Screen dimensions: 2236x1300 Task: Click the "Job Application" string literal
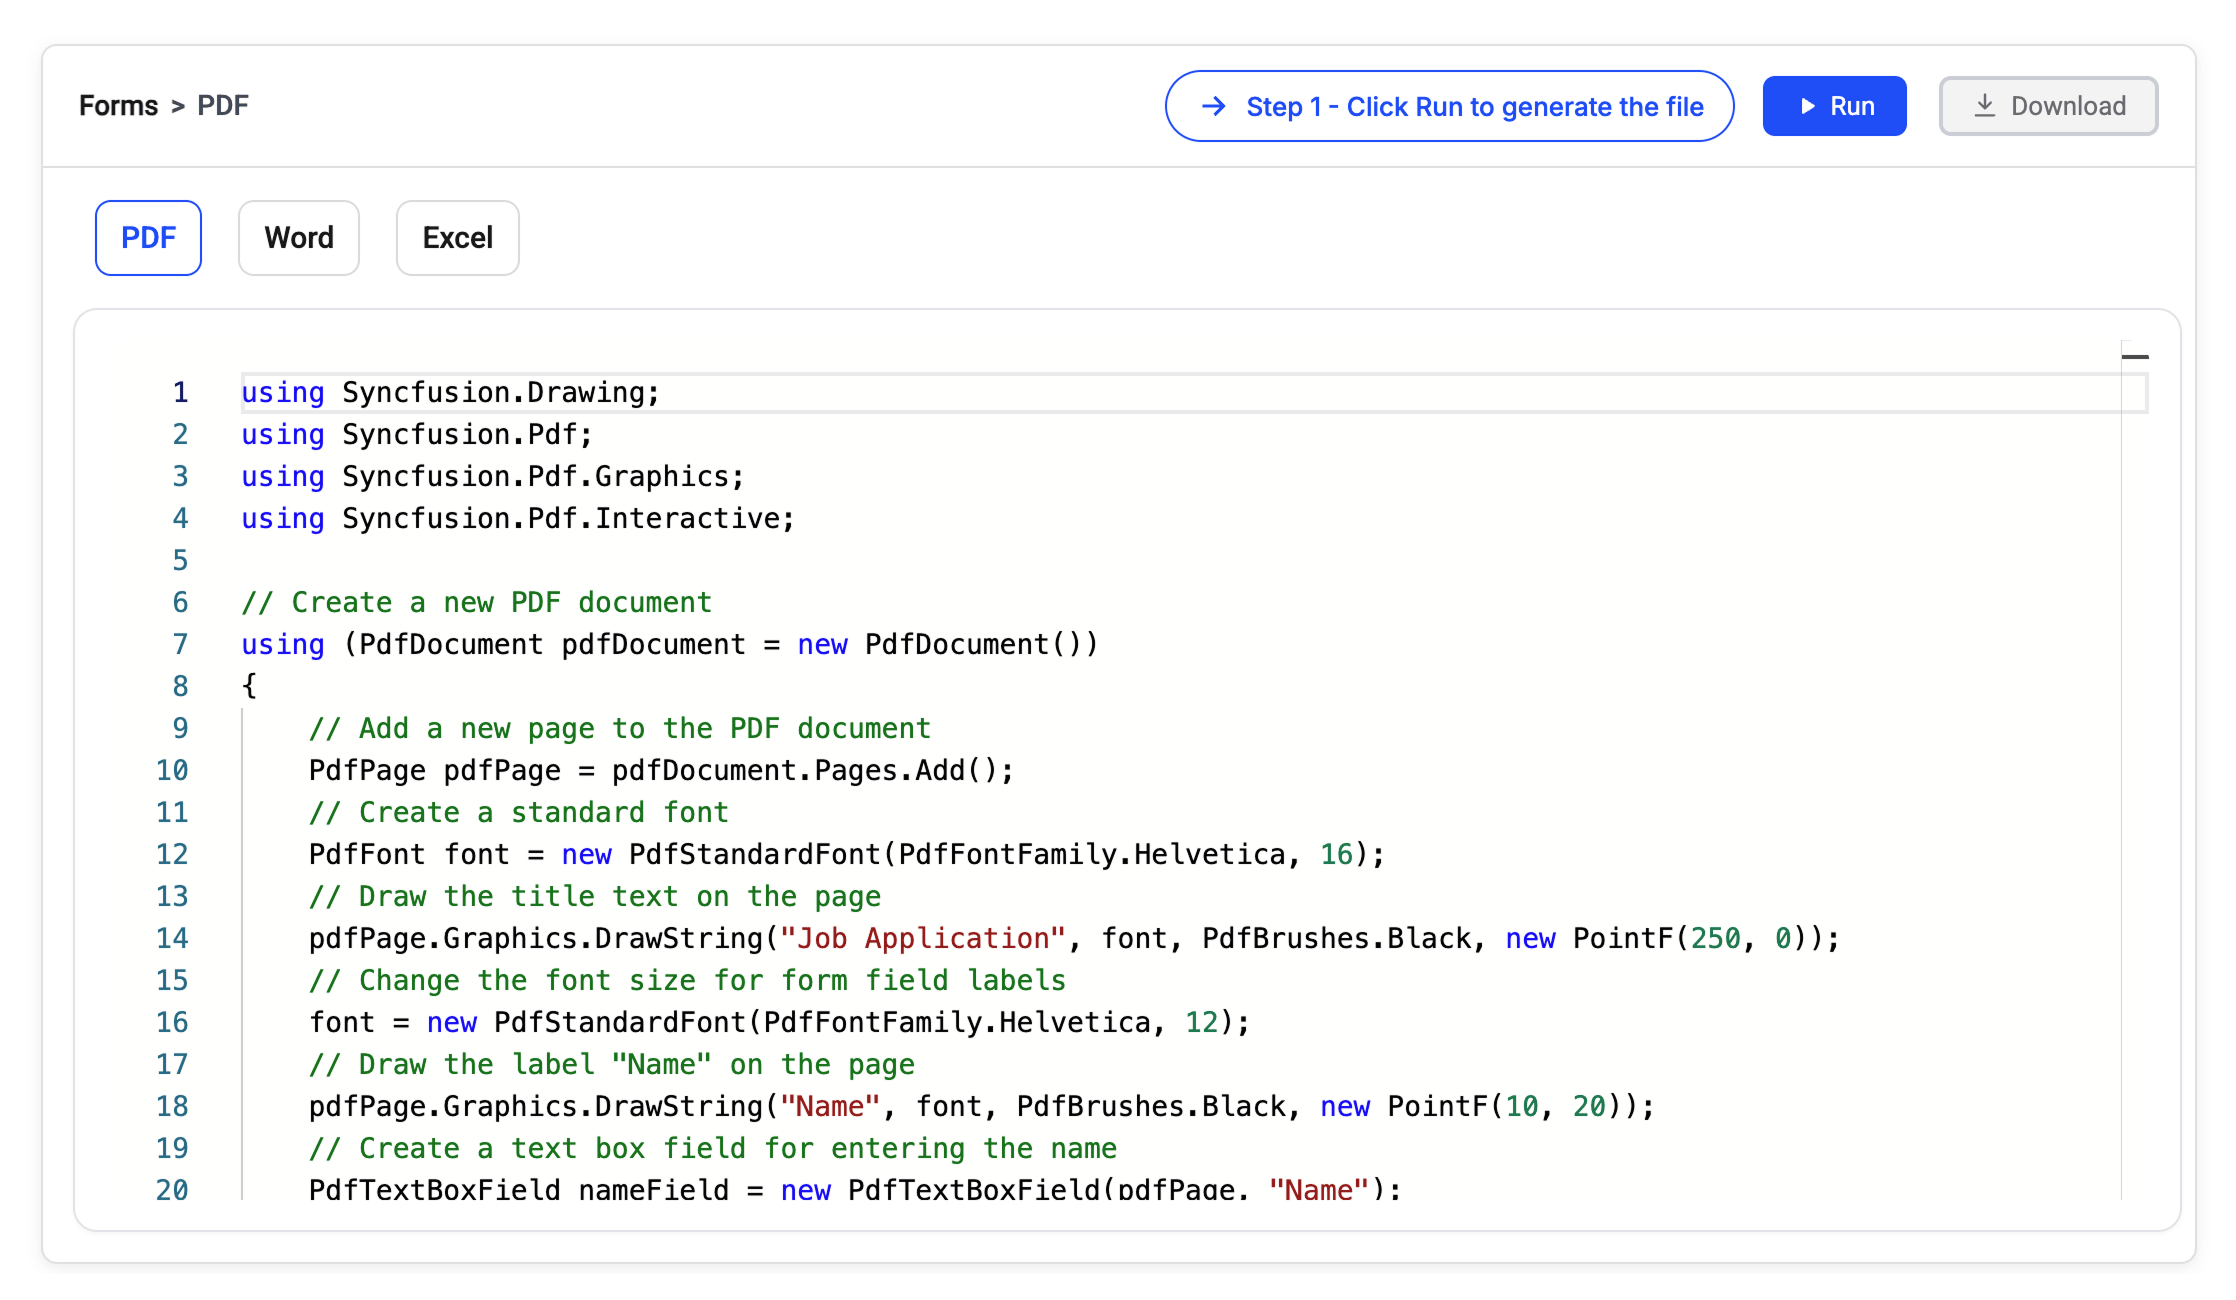coord(923,938)
